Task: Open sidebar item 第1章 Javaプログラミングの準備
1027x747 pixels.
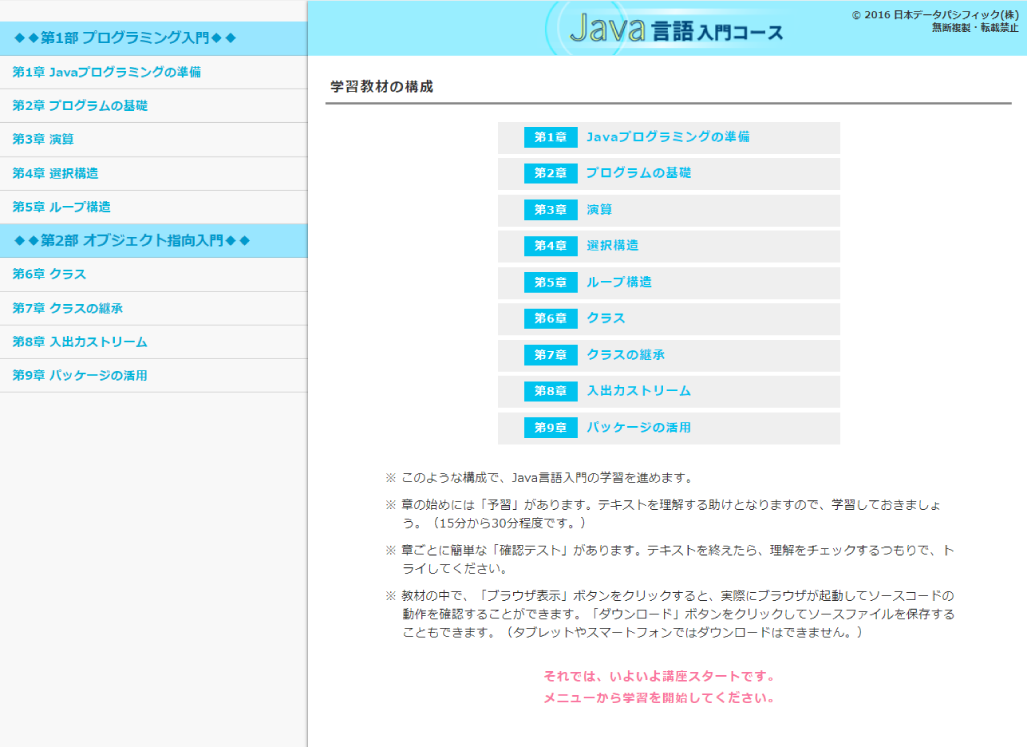Action: pyautogui.click(x=153, y=72)
